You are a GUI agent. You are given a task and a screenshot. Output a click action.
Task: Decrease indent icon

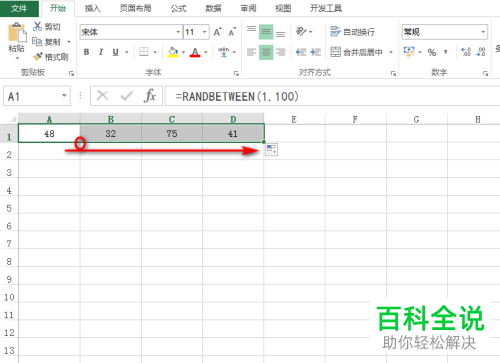click(301, 52)
